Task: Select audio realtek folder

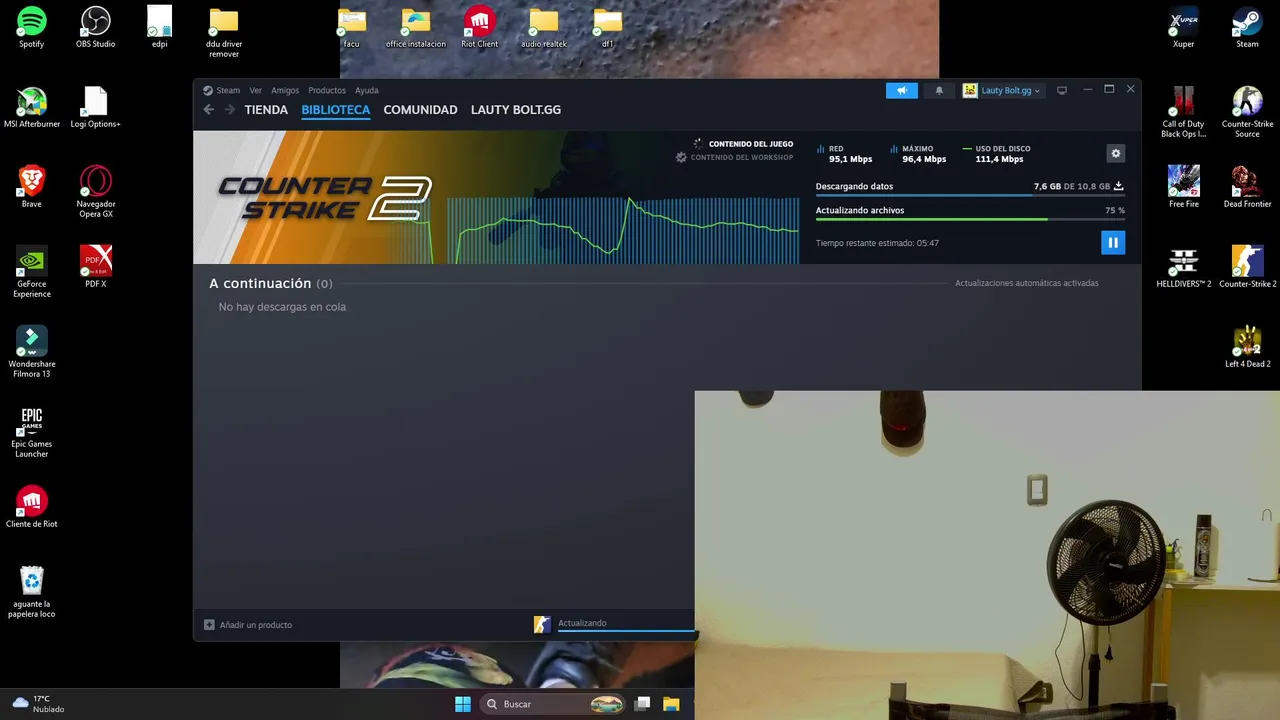Action: (x=544, y=27)
